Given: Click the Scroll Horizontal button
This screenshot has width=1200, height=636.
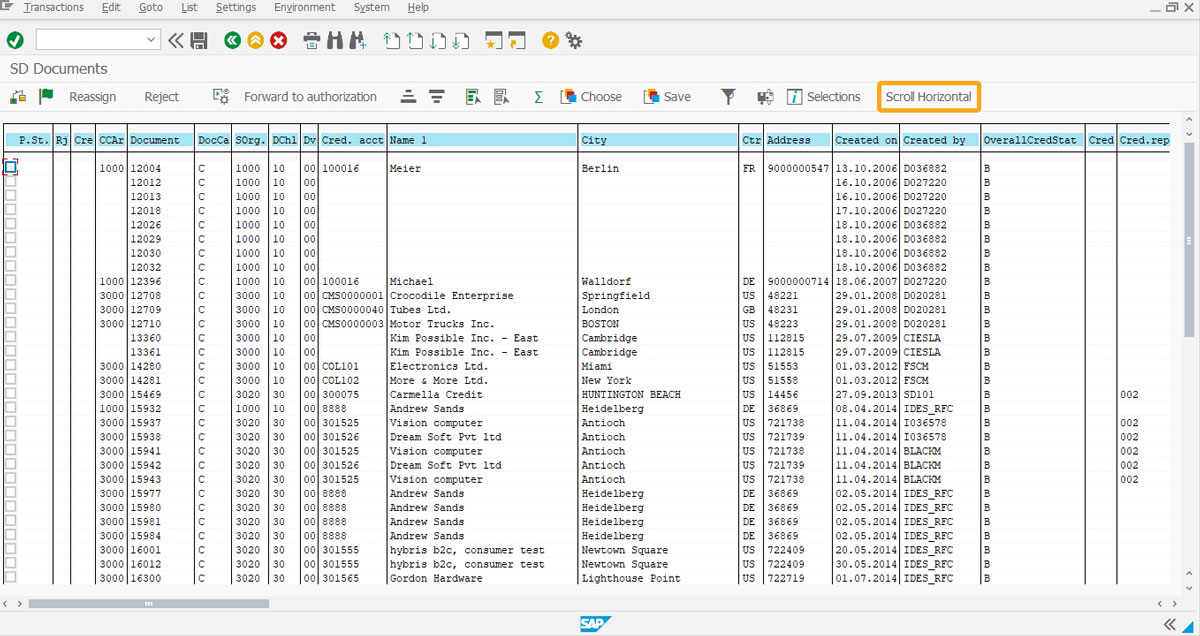Looking at the screenshot, I should (928, 97).
